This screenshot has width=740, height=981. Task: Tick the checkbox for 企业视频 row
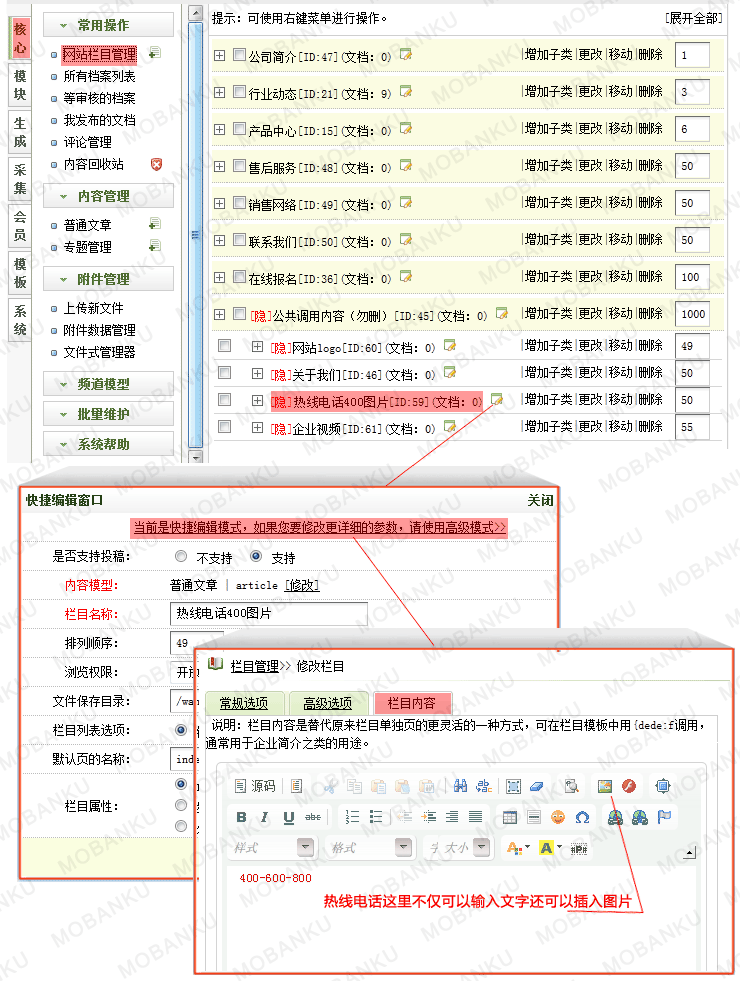(225, 427)
